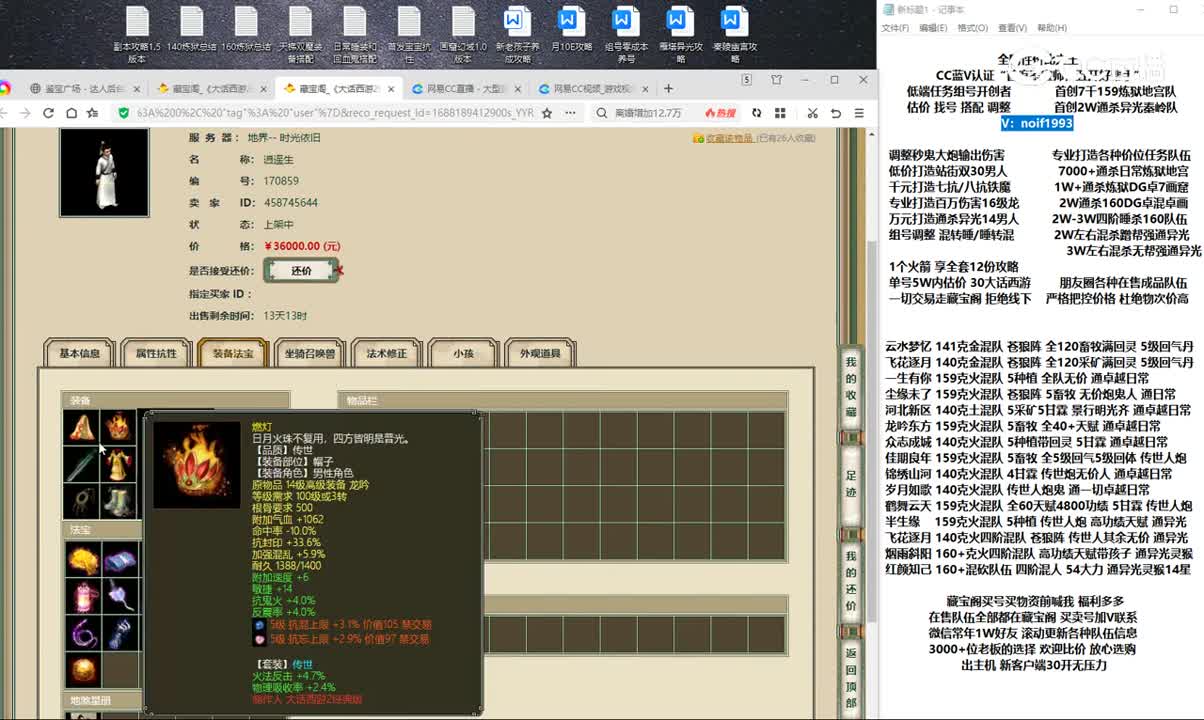The image size is (1204, 720).
Task: Click the red X beside 还价
Action: point(340,270)
